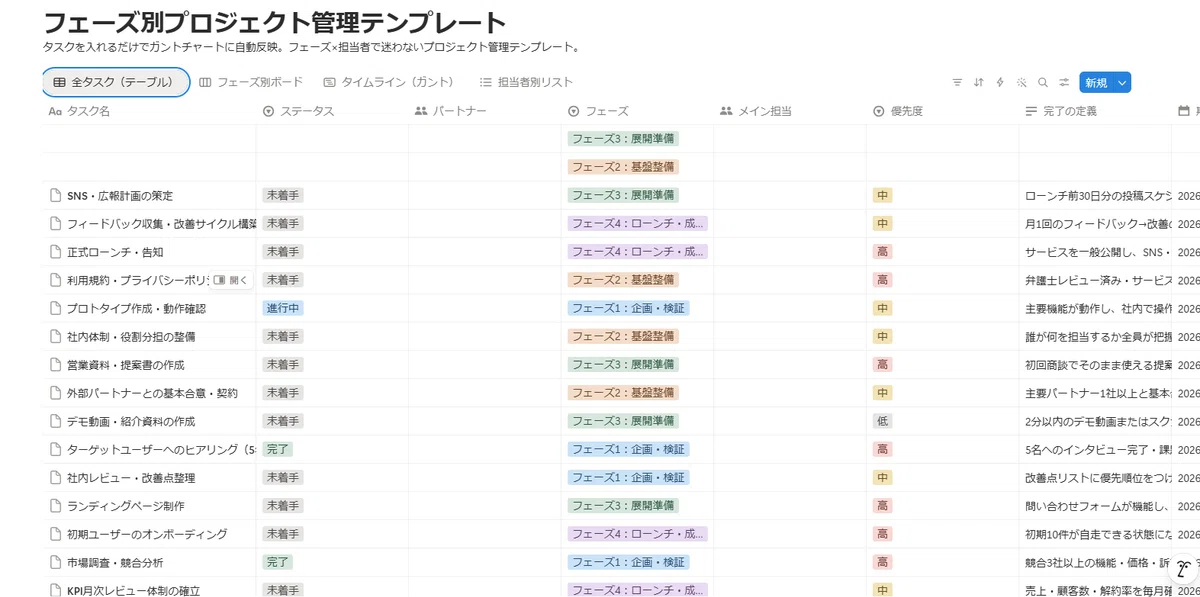Open the 優先度 column header menu
Image resolution: width=1200 pixels, height=597 pixels.
pos(942,111)
